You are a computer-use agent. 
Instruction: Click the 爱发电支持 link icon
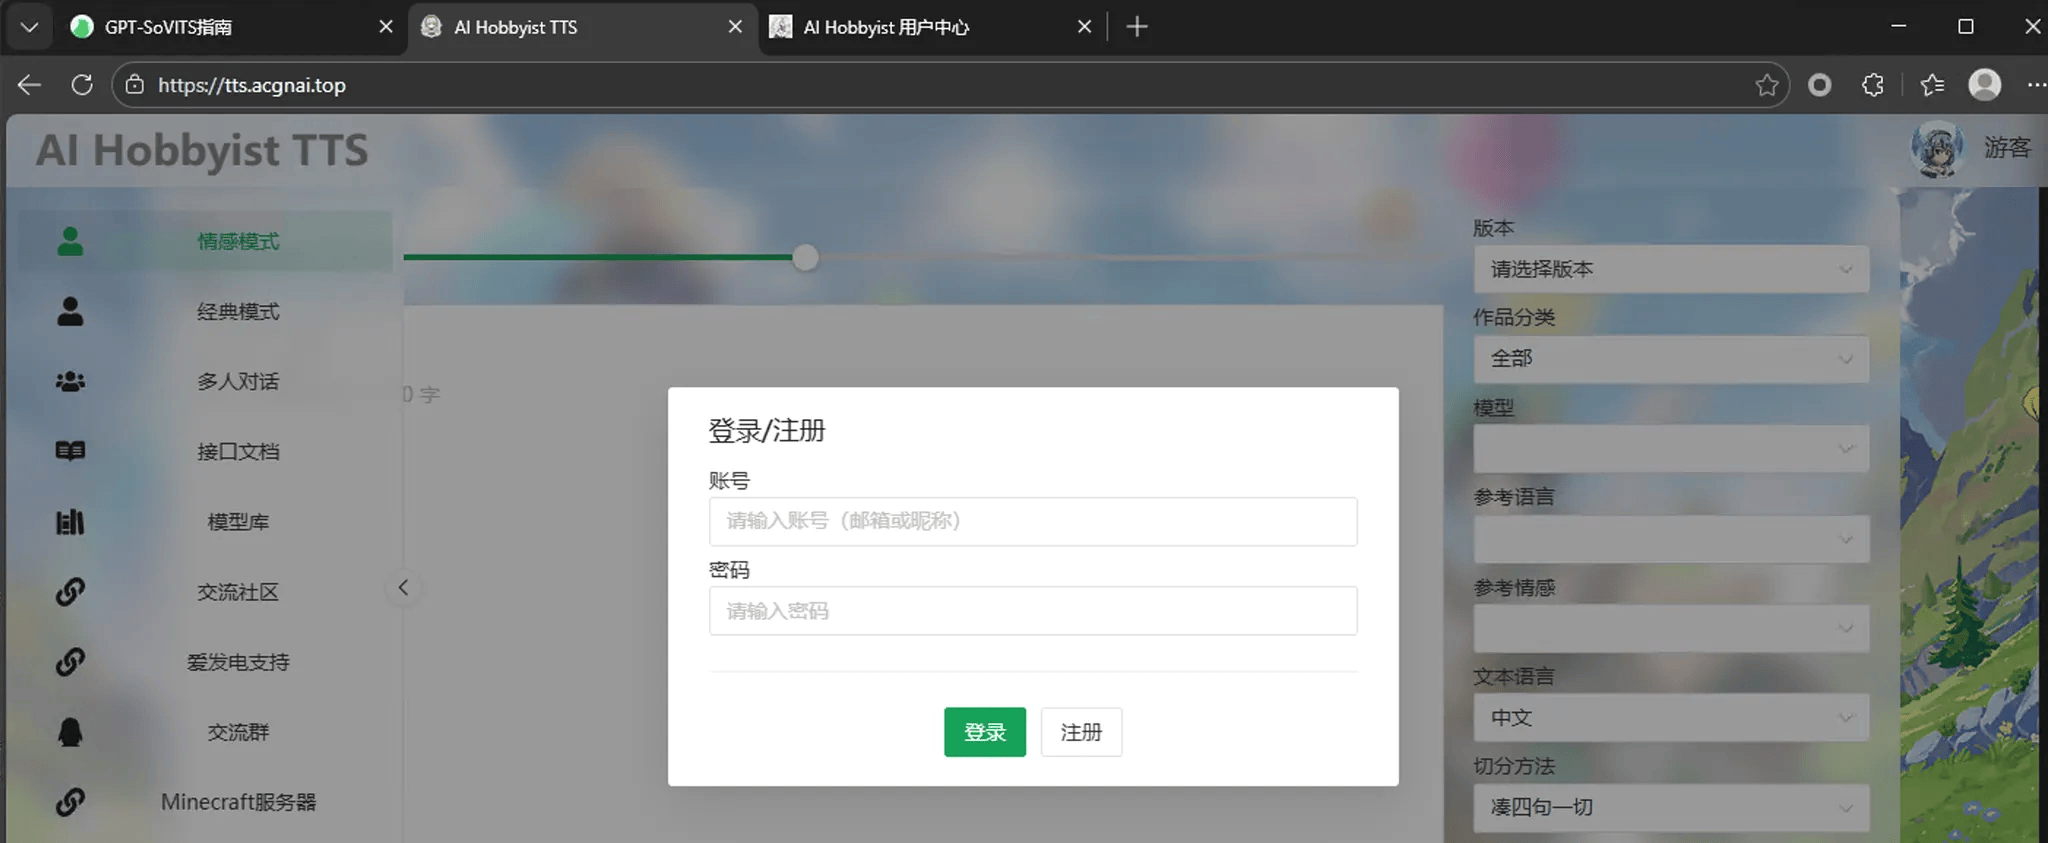70,662
